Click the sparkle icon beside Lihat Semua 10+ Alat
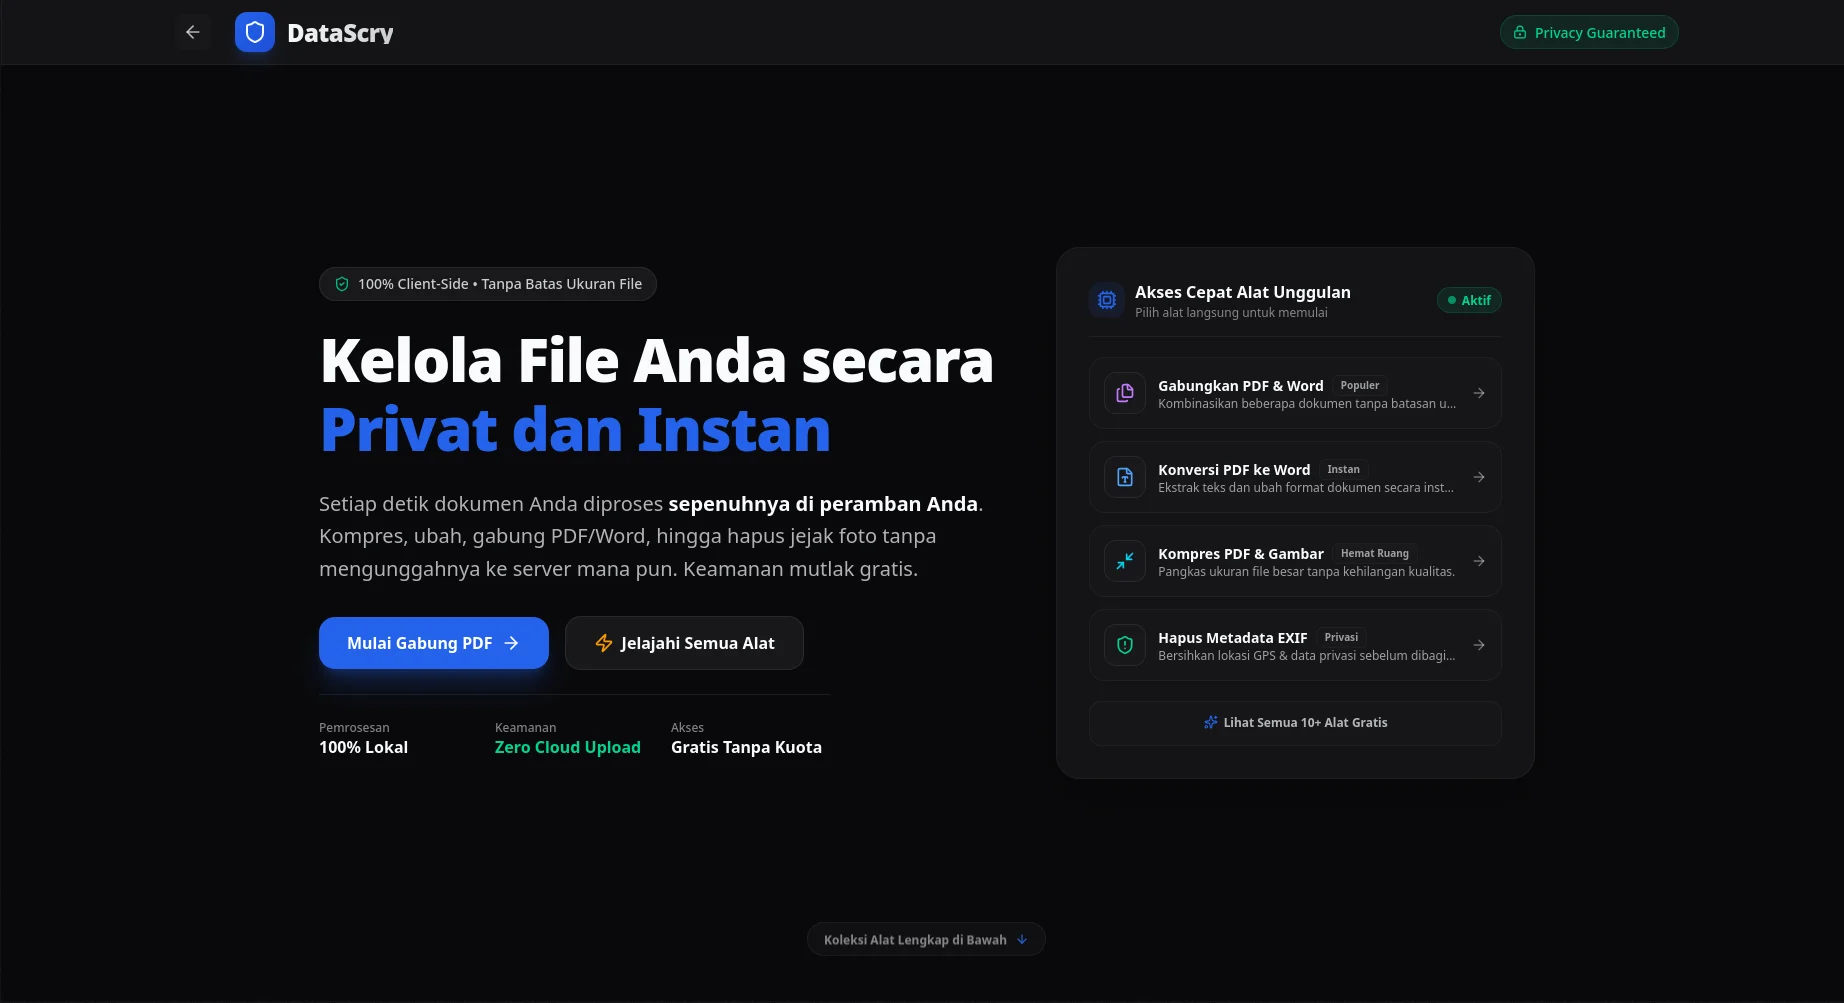Image resolution: width=1844 pixels, height=1003 pixels. point(1210,722)
